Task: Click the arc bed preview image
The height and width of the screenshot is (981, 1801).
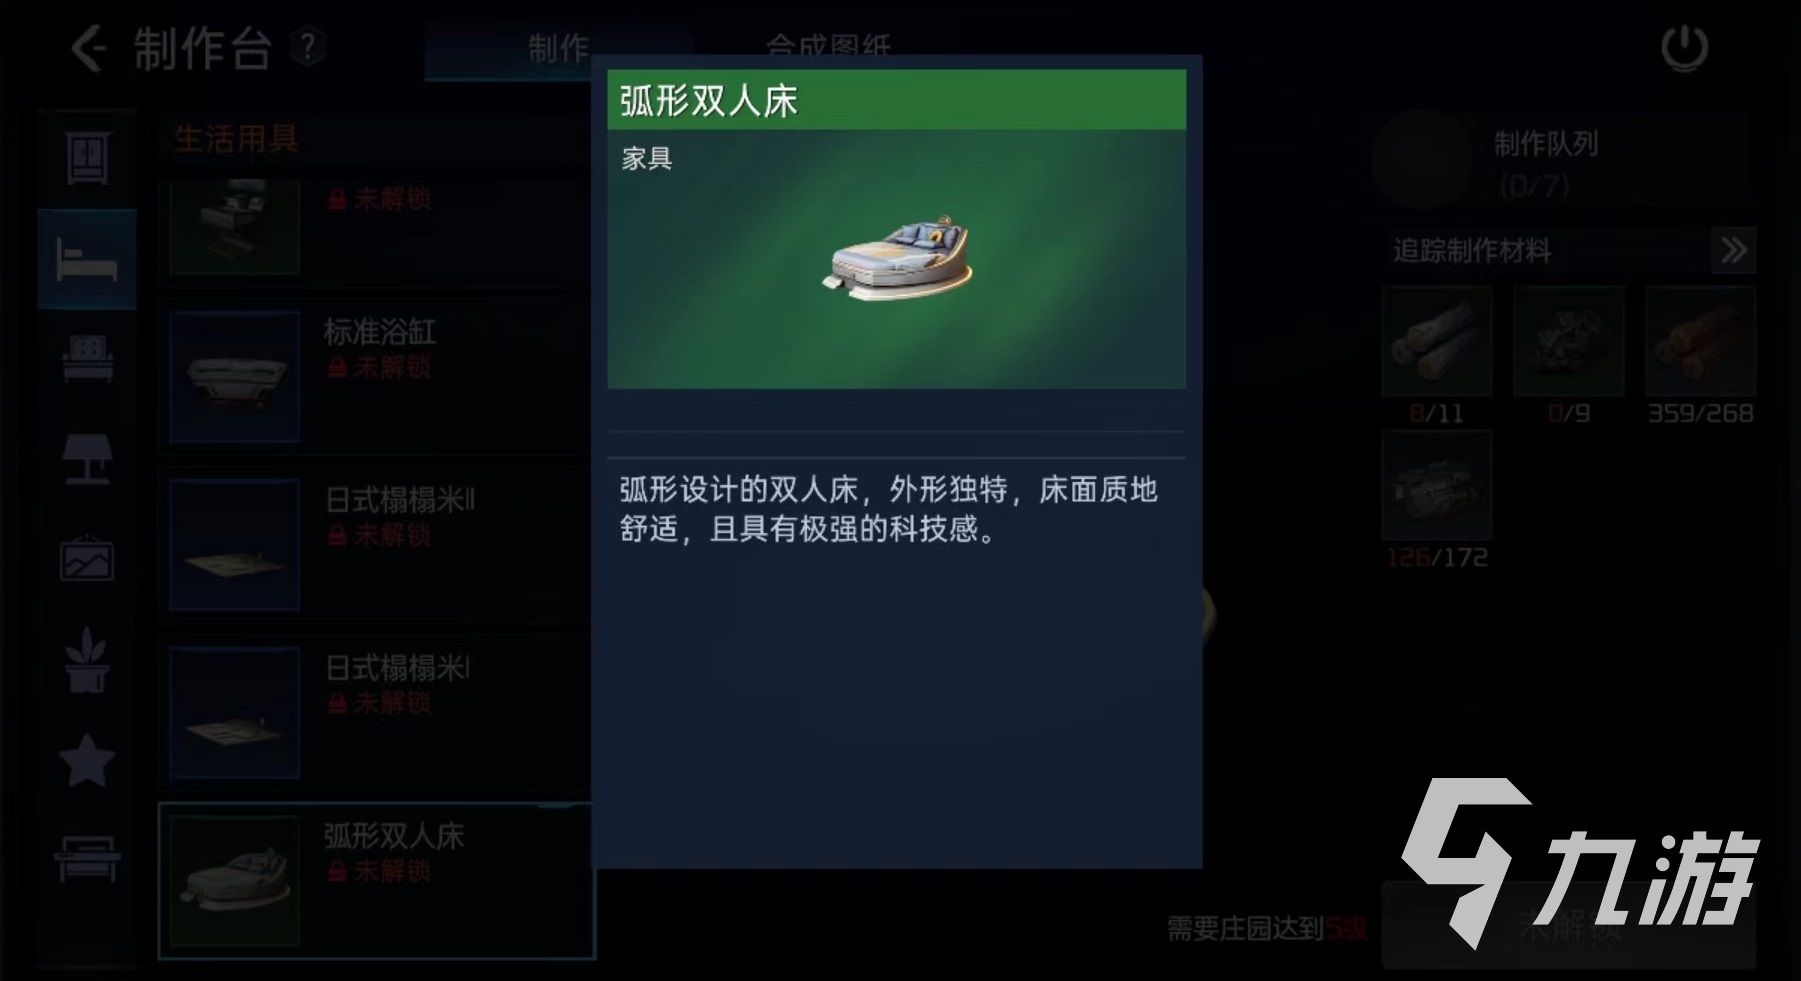Action: click(x=898, y=256)
